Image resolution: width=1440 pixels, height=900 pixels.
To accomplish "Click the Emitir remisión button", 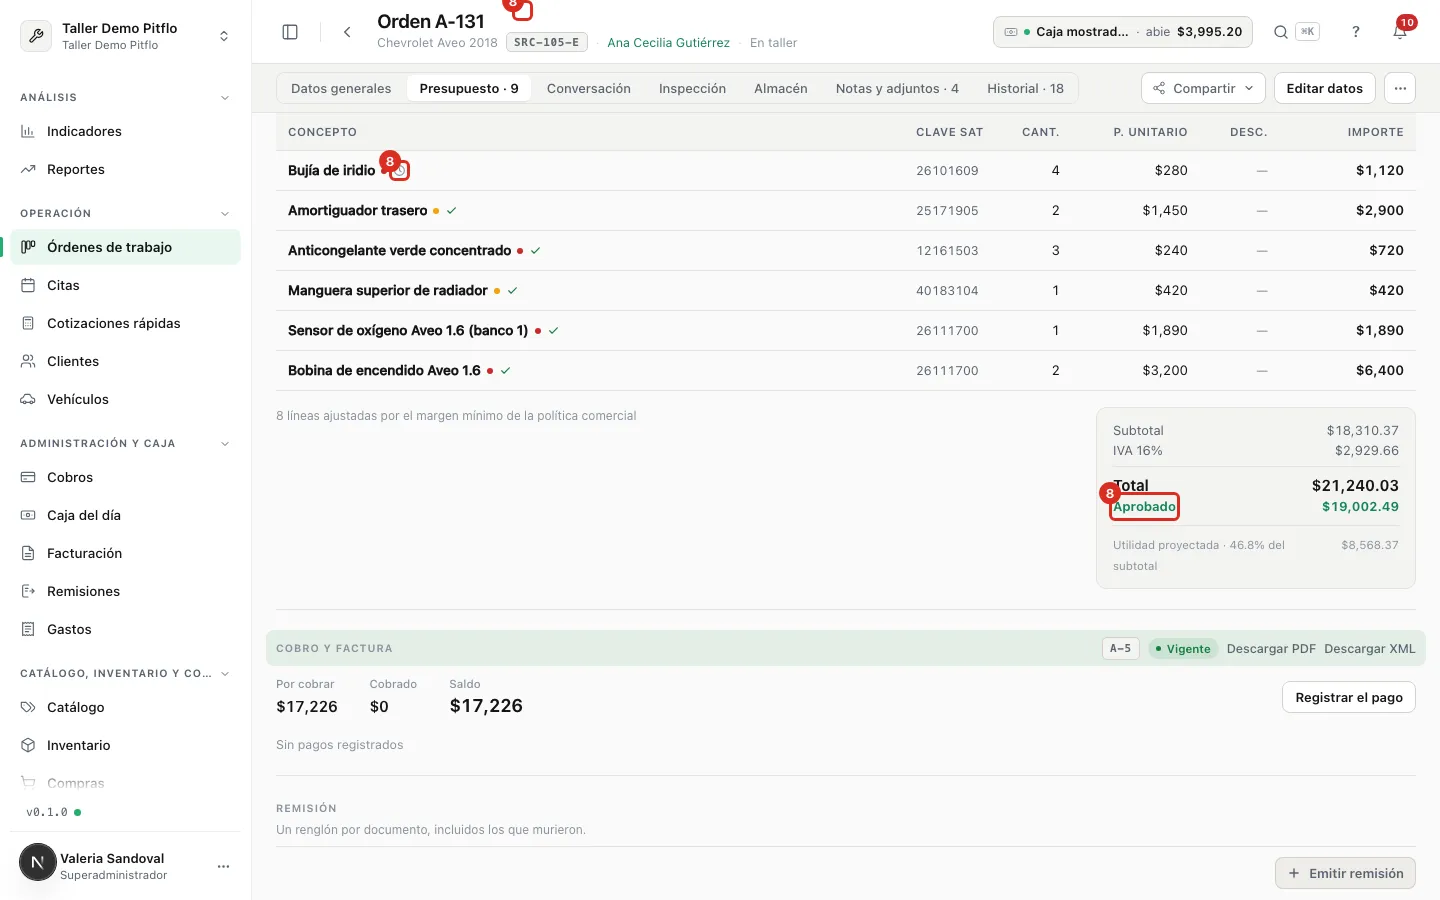I will point(1345,873).
